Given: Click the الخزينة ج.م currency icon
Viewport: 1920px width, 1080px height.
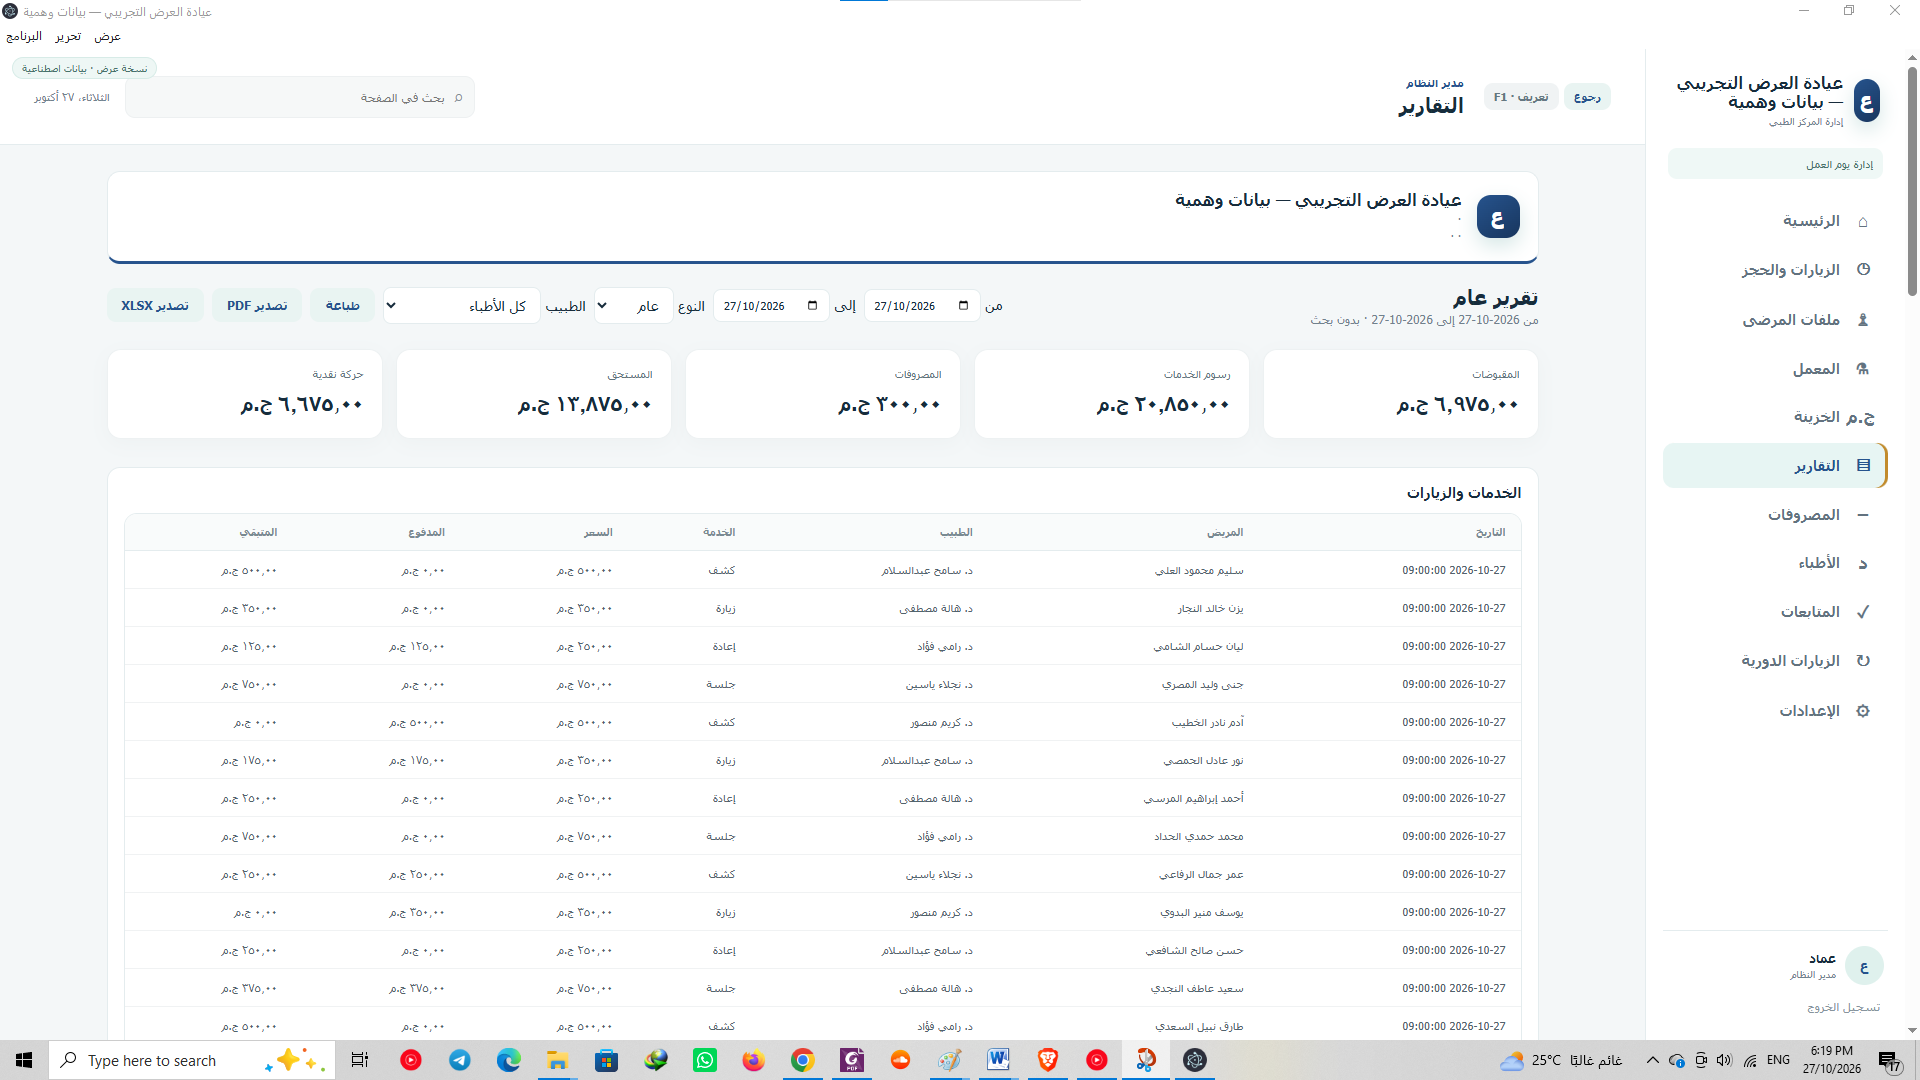Looking at the screenshot, I should click(x=1861, y=417).
